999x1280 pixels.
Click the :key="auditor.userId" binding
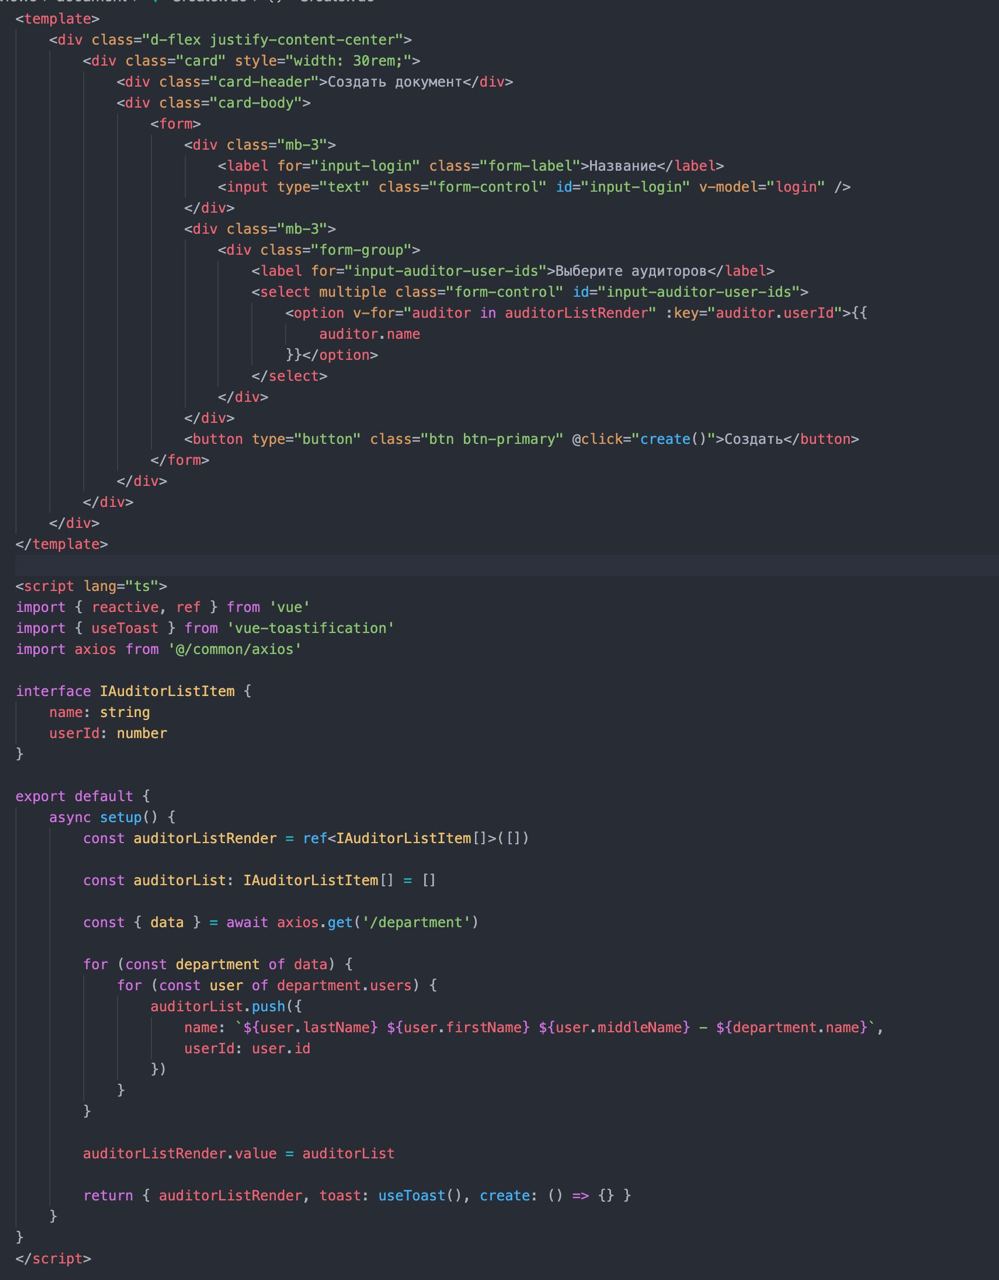click(753, 312)
